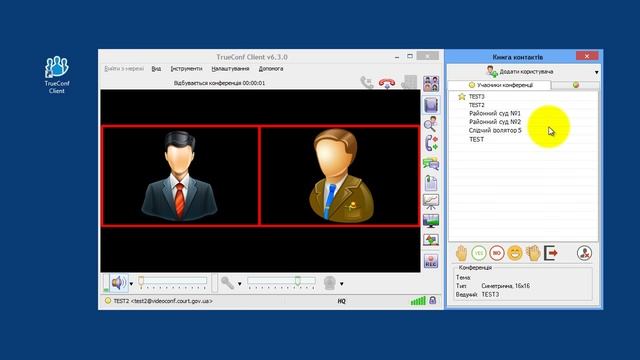Image resolution: width=640 pixels, height=360 pixels.
Task: Select the left businessman video tile
Action: [x=180, y=176]
